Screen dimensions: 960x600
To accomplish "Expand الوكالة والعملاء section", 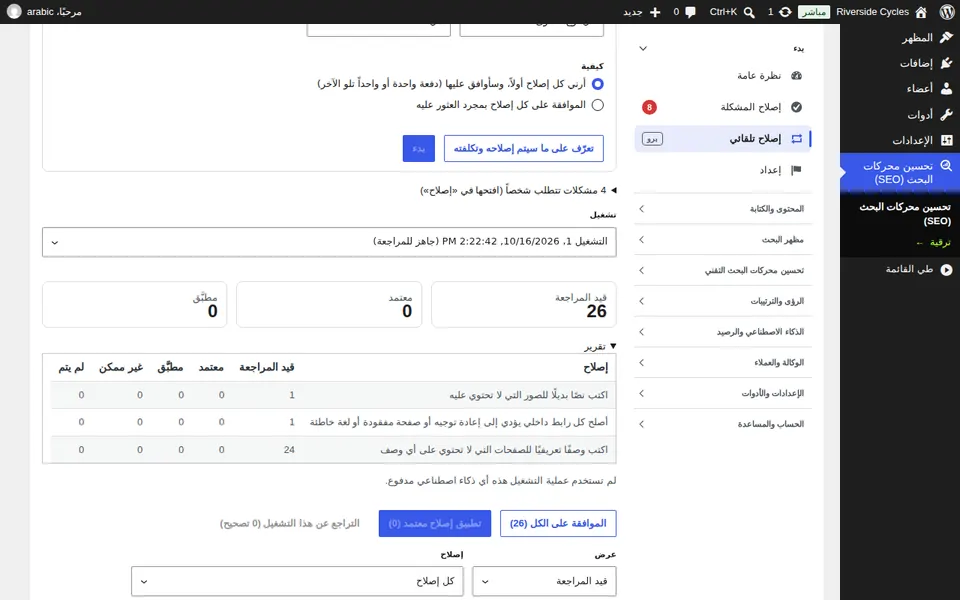I will pos(723,362).
